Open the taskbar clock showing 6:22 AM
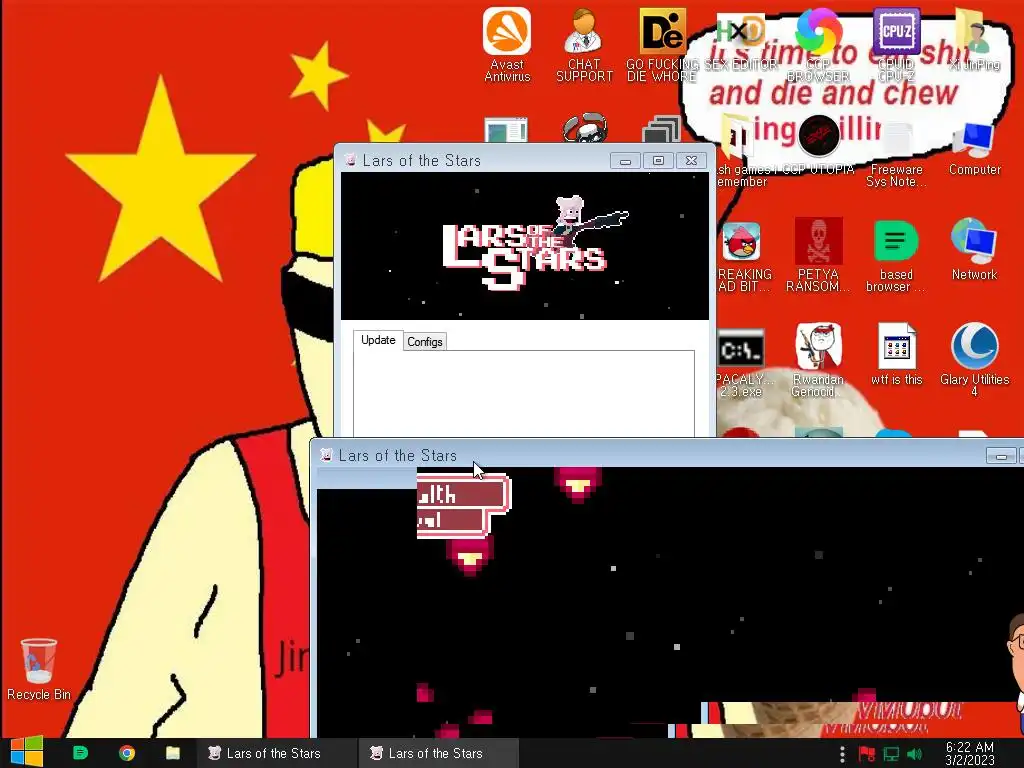 point(969,753)
